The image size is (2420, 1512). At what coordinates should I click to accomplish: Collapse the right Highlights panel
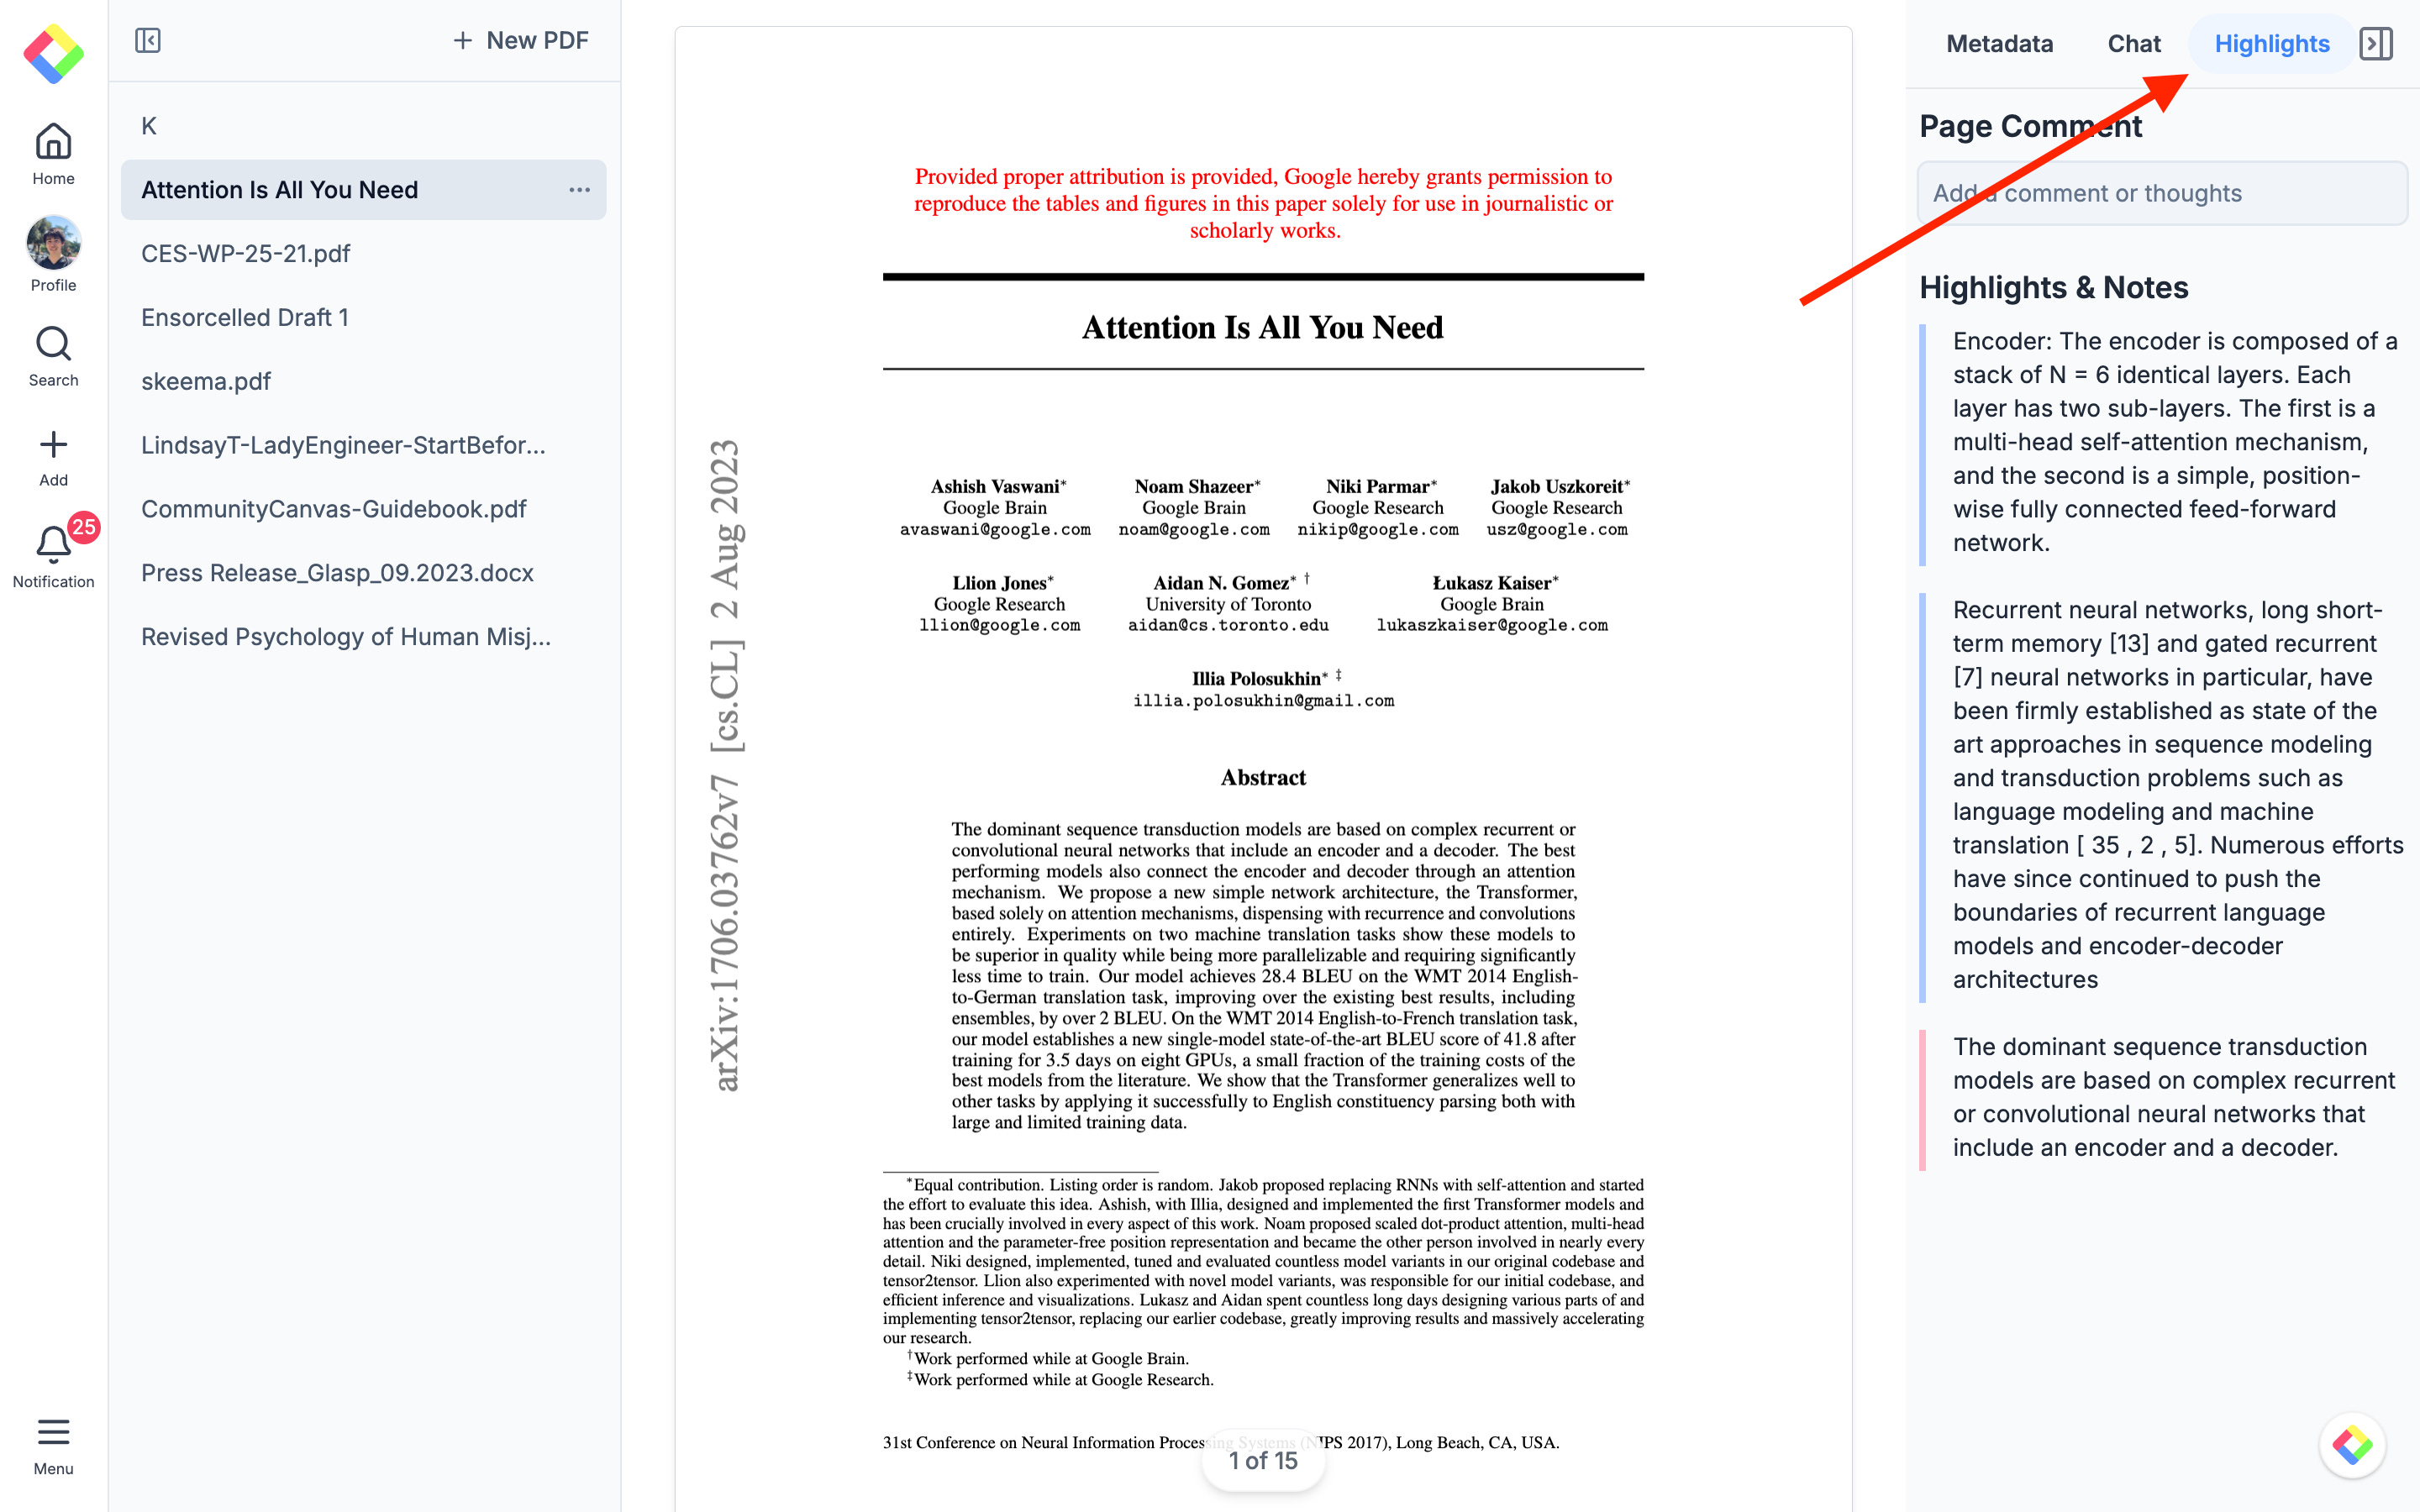click(x=2375, y=44)
